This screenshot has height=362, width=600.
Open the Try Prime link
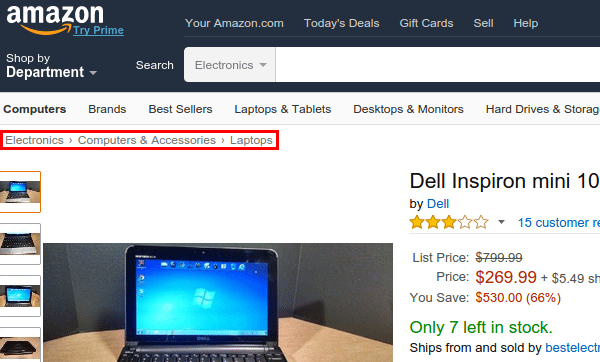pyautogui.click(x=98, y=30)
